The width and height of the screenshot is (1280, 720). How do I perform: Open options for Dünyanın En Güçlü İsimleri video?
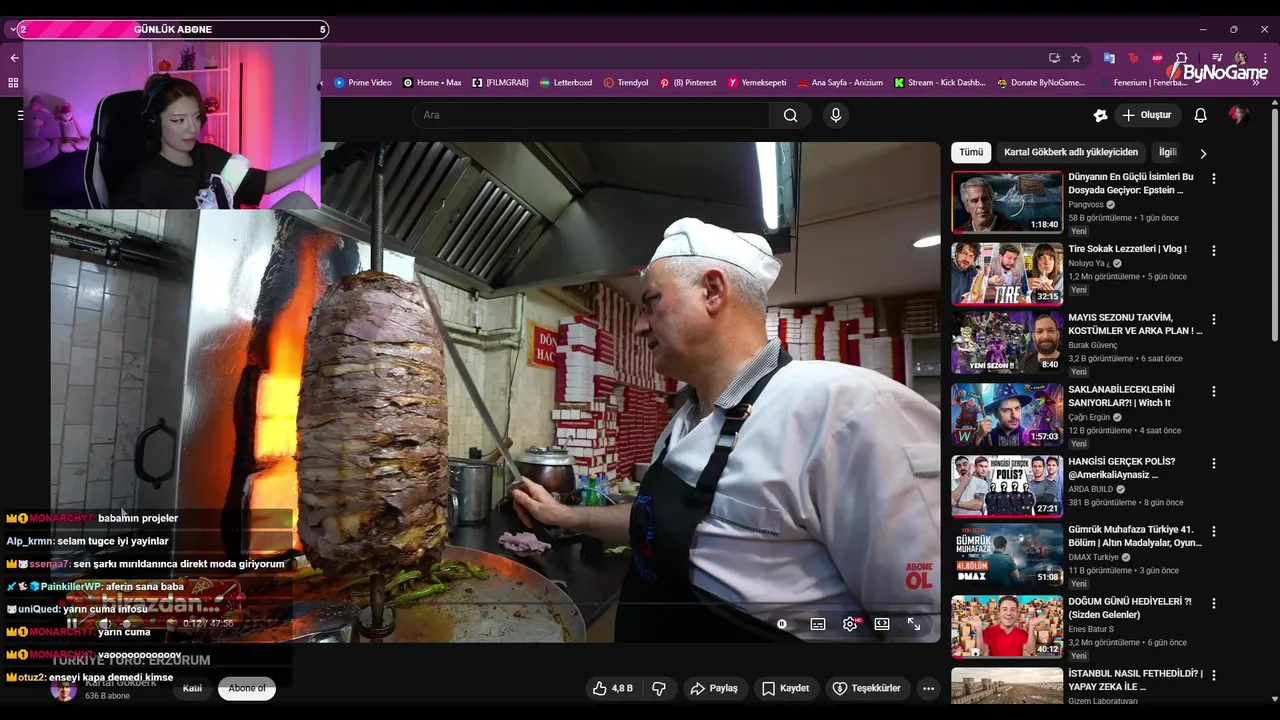pyautogui.click(x=1214, y=179)
